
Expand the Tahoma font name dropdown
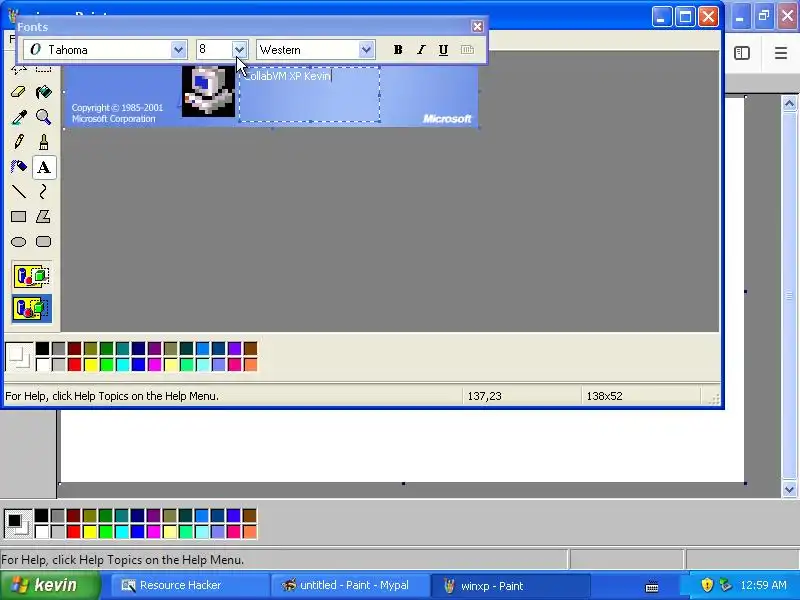(x=178, y=50)
